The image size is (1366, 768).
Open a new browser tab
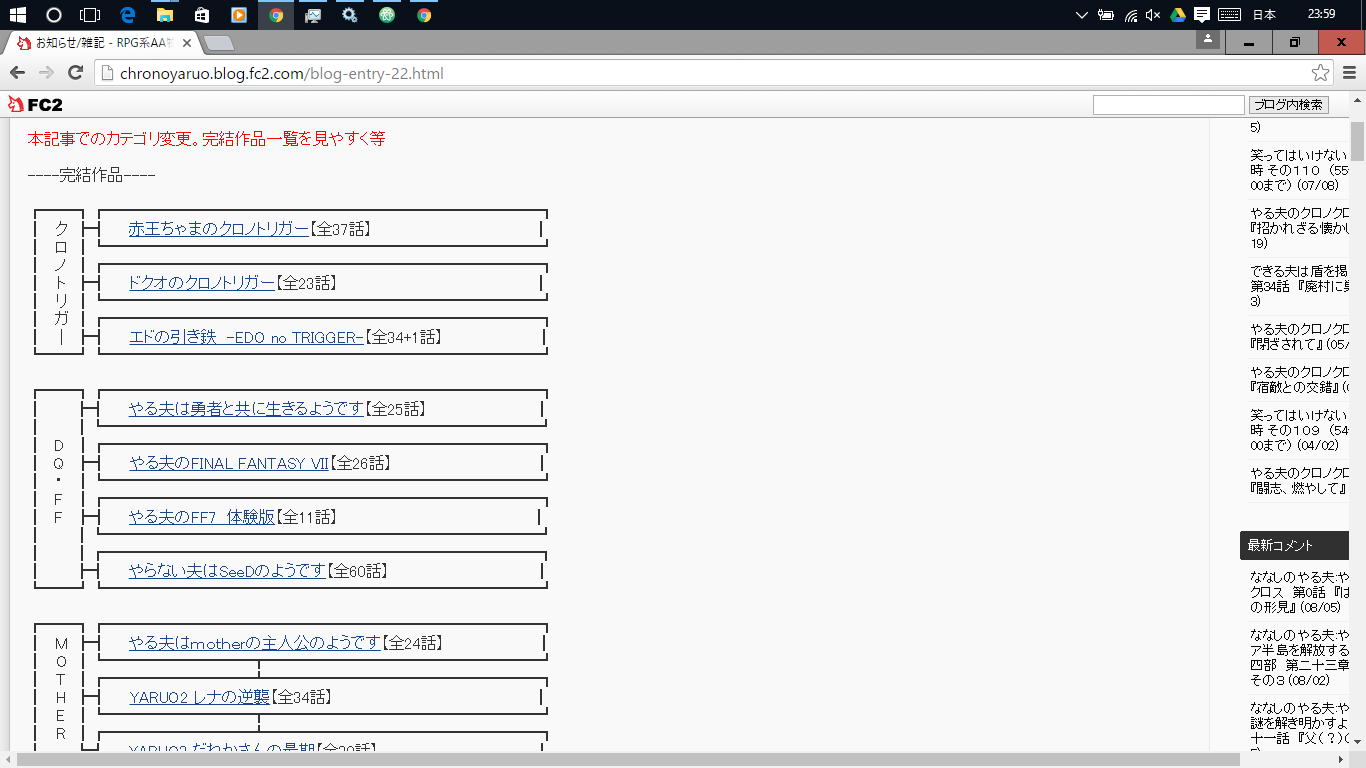tap(218, 43)
